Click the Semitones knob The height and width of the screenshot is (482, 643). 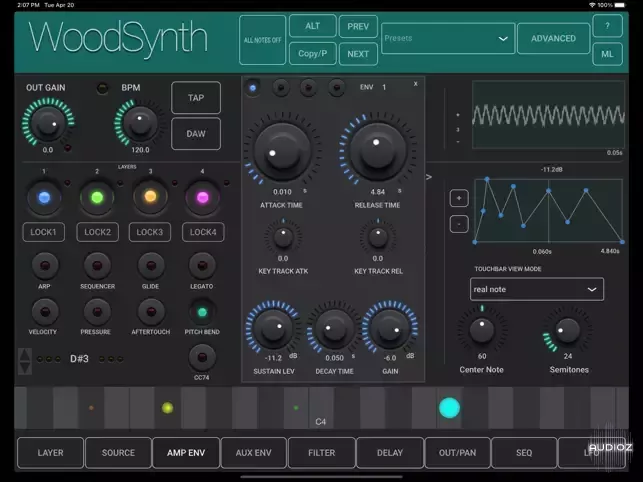[568, 330]
